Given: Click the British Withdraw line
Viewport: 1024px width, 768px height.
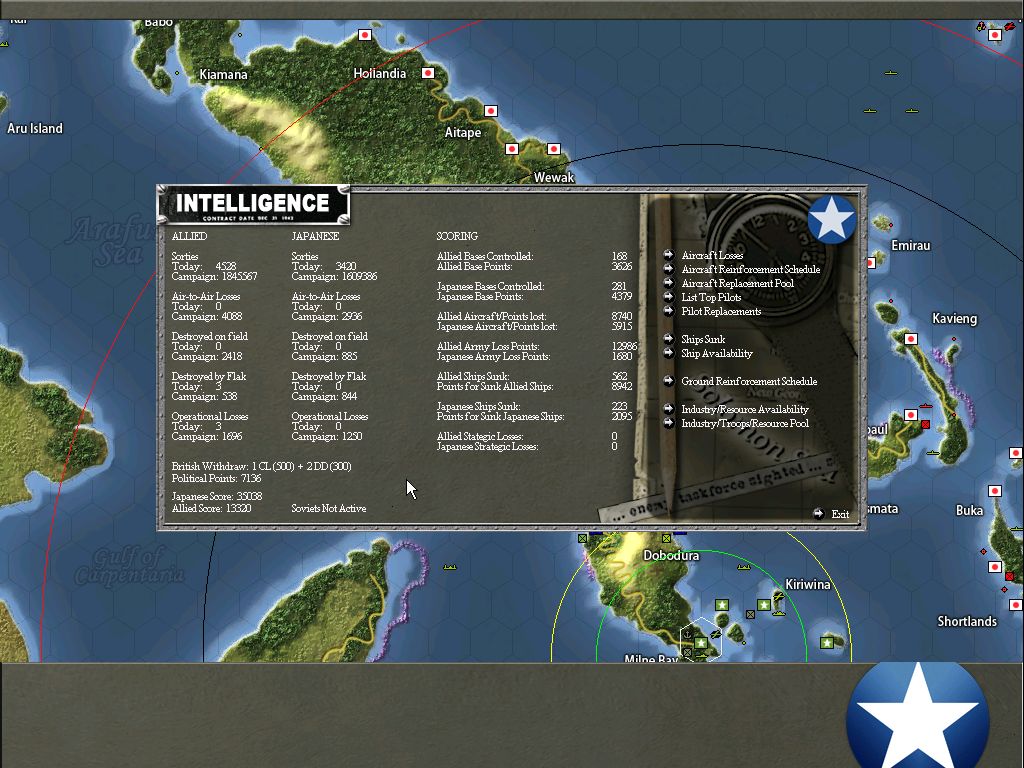Looking at the screenshot, I should pos(261,466).
